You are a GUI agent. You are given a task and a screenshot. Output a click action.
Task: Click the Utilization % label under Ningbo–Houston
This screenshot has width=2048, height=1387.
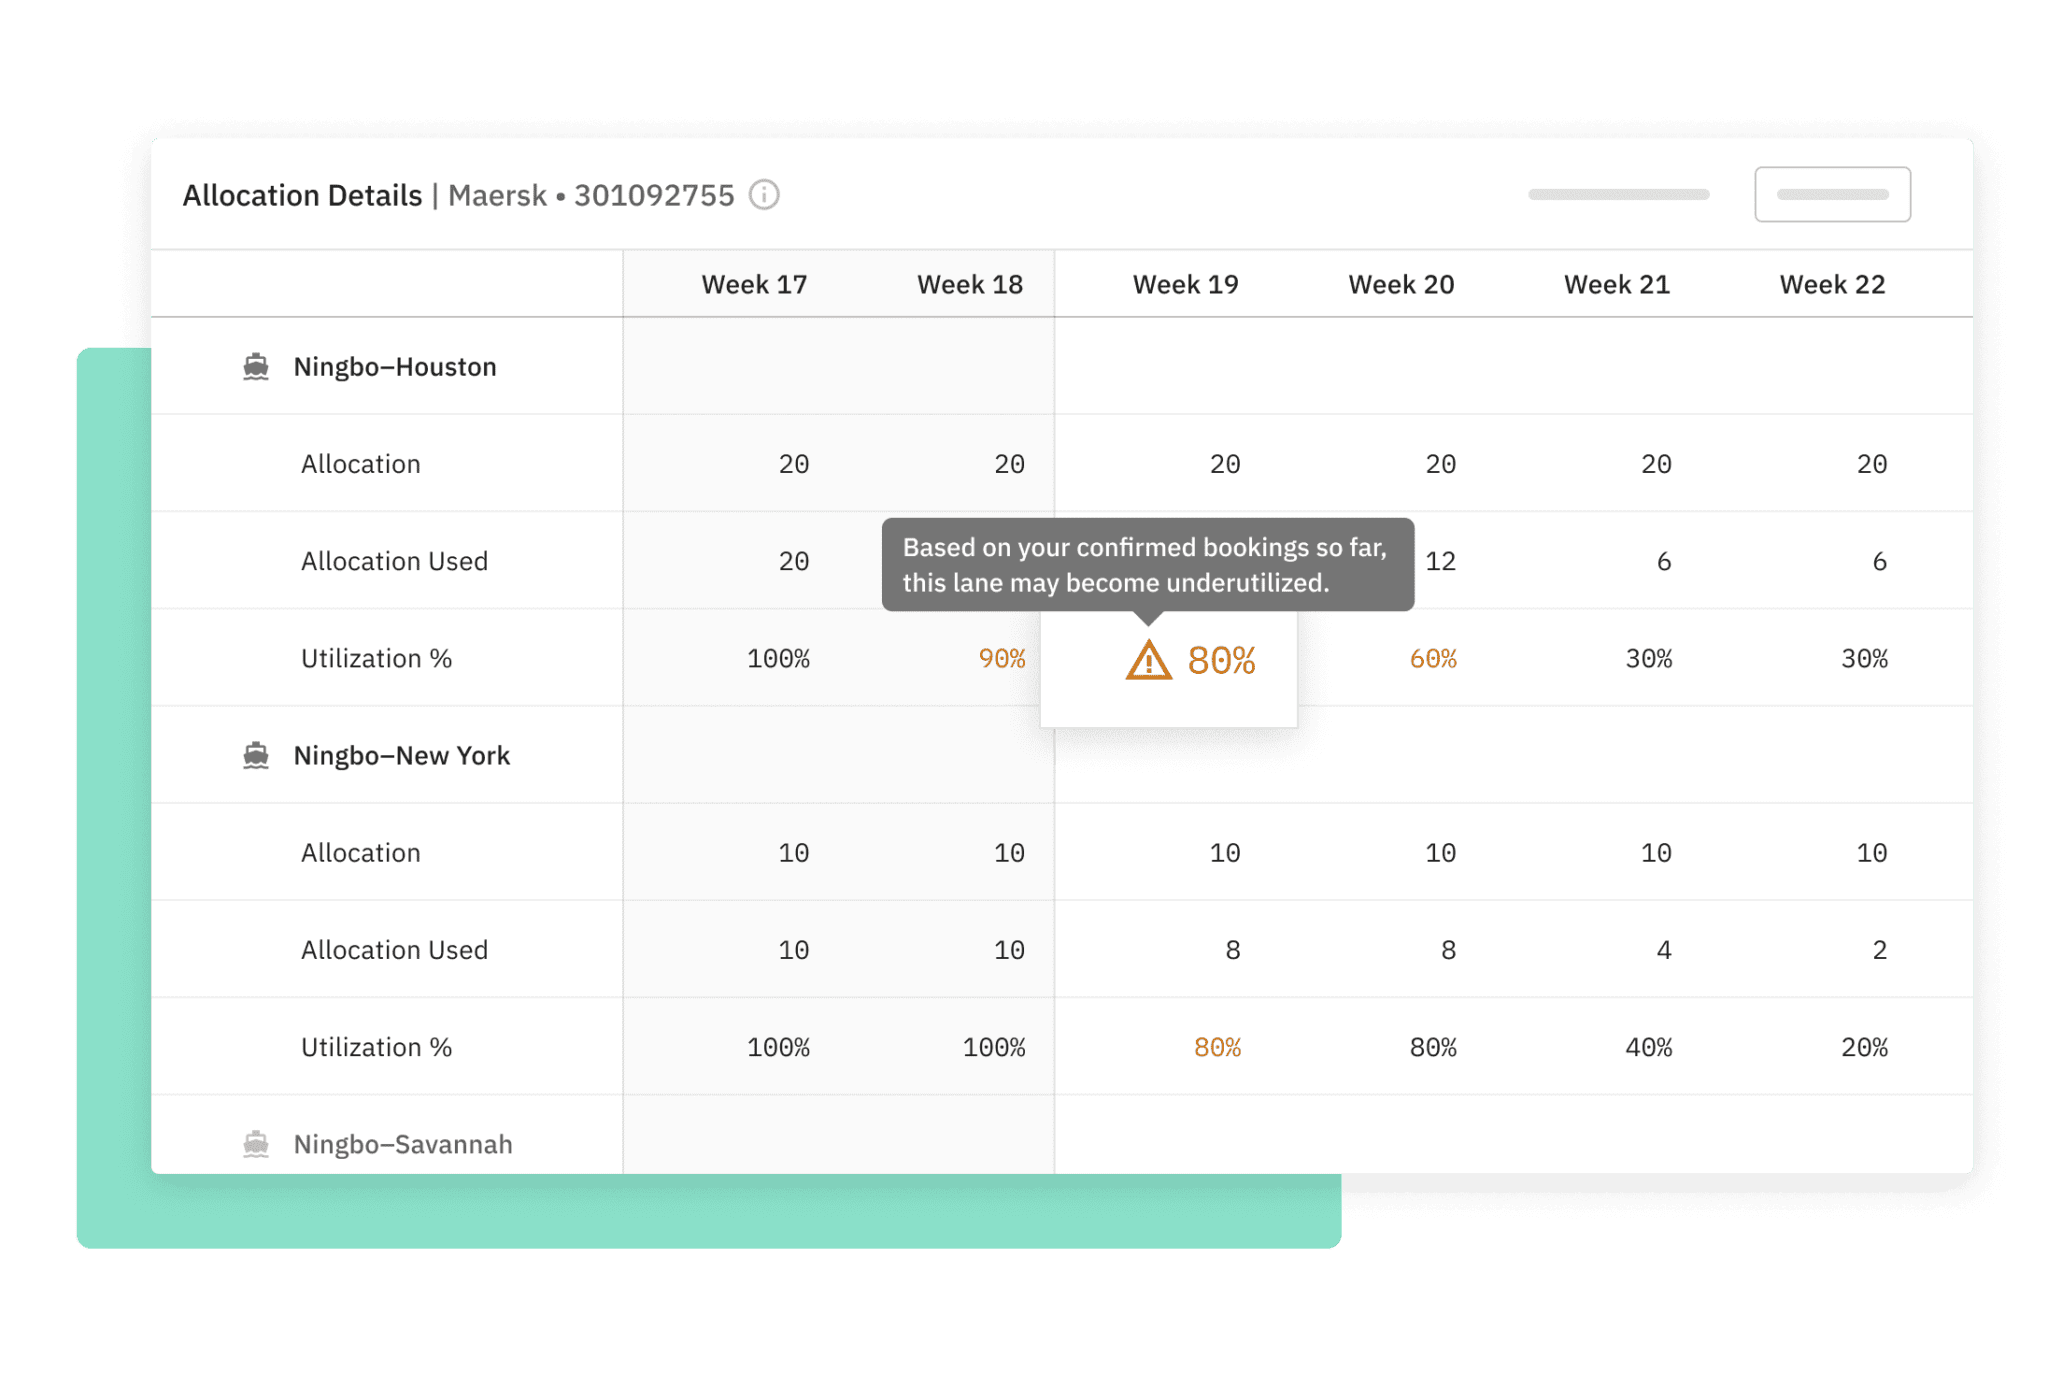click(376, 658)
